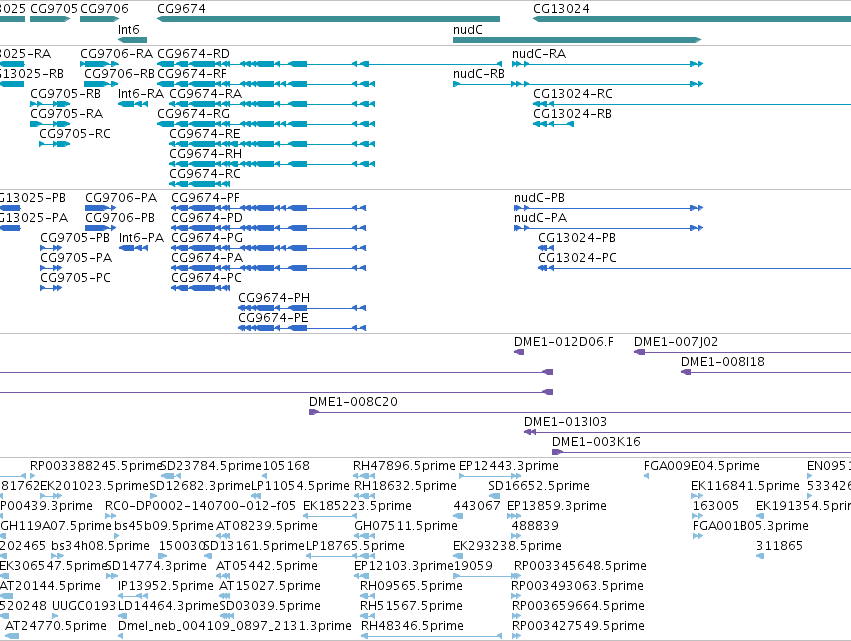851x641 pixels.
Task: Open EST EK116841.5prime
Action: 746,486
